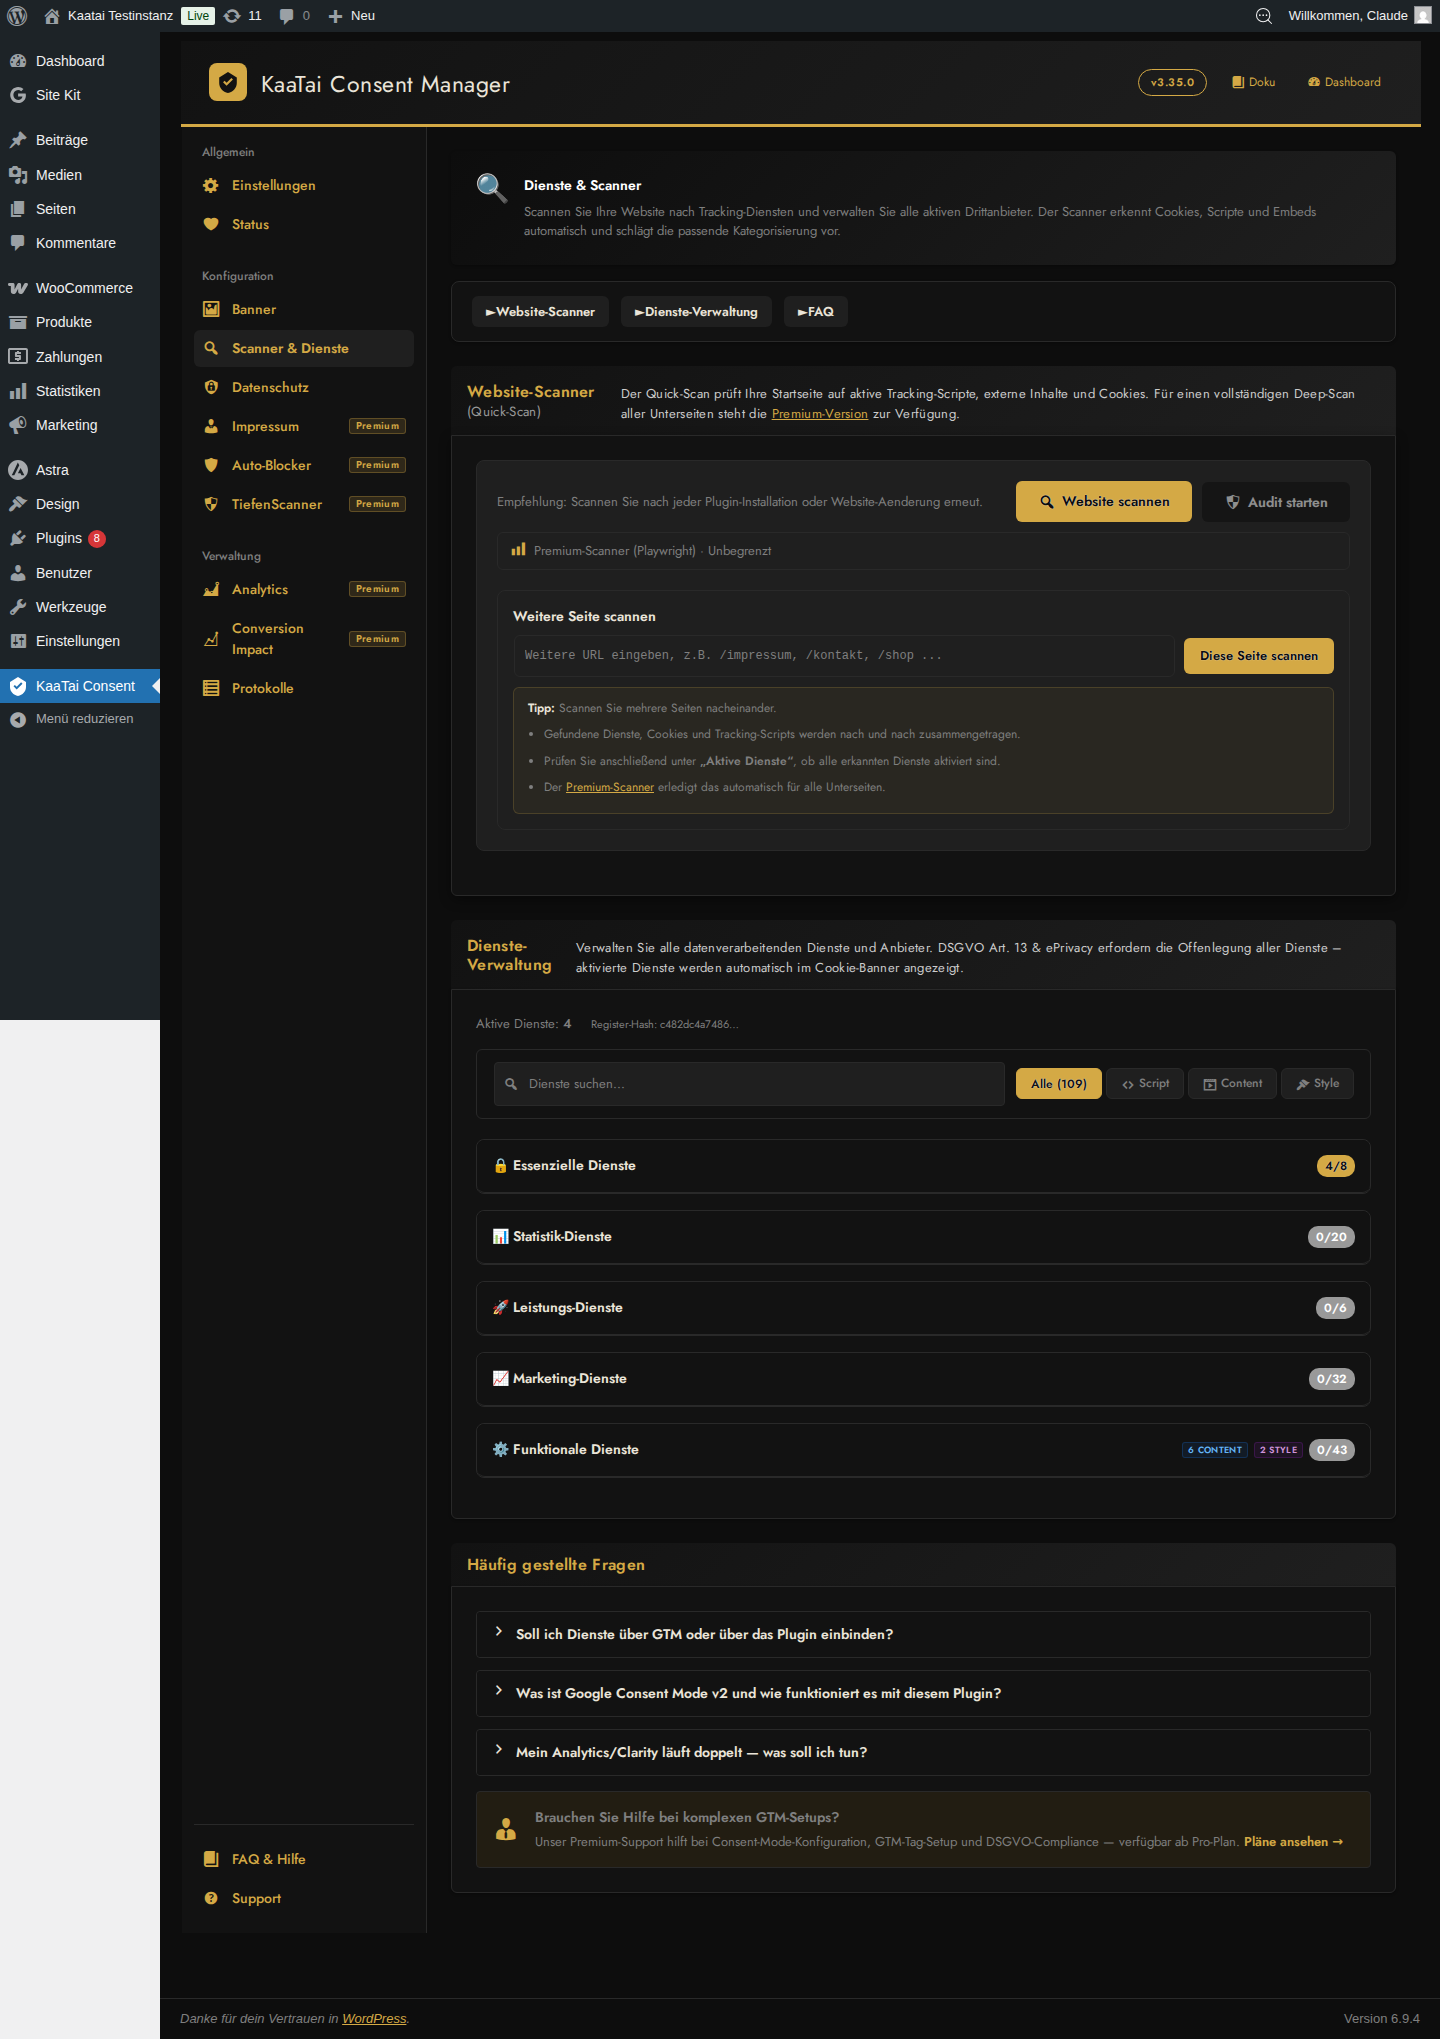The height and width of the screenshot is (2039, 1440).
Task: Click the KaaTai shield logo icon
Action: pos(228,83)
